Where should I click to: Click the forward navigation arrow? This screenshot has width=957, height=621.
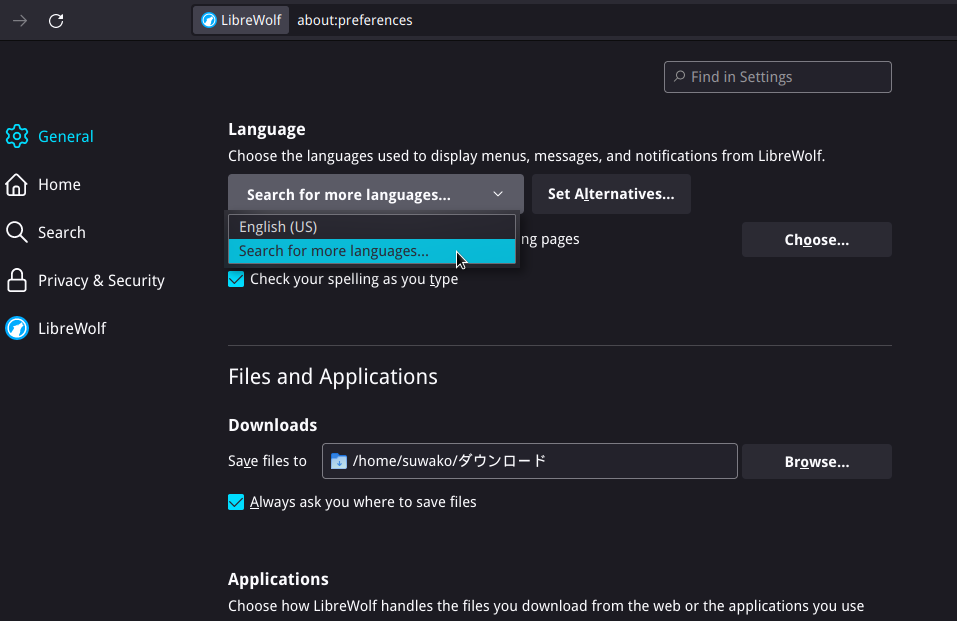point(20,21)
